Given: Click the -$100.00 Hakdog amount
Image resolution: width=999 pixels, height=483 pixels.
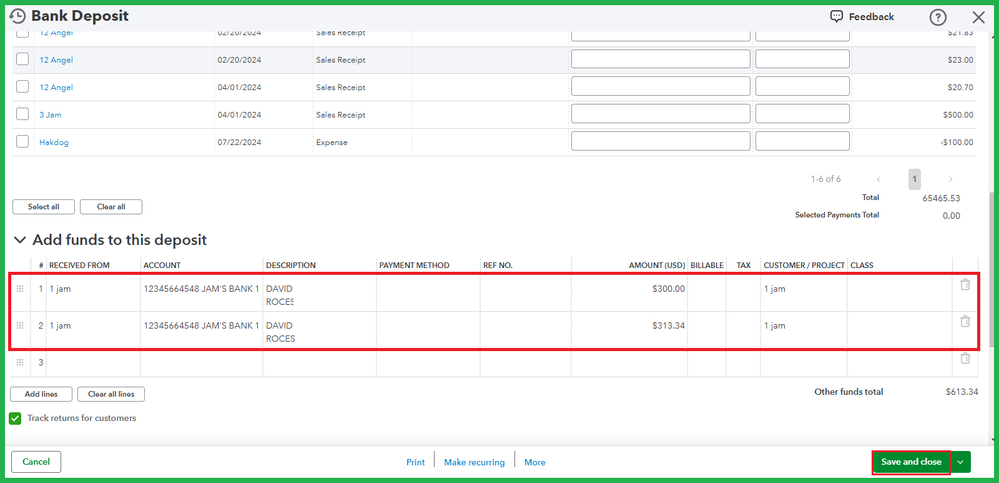Looking at the screenshot, I should [956, 142].
